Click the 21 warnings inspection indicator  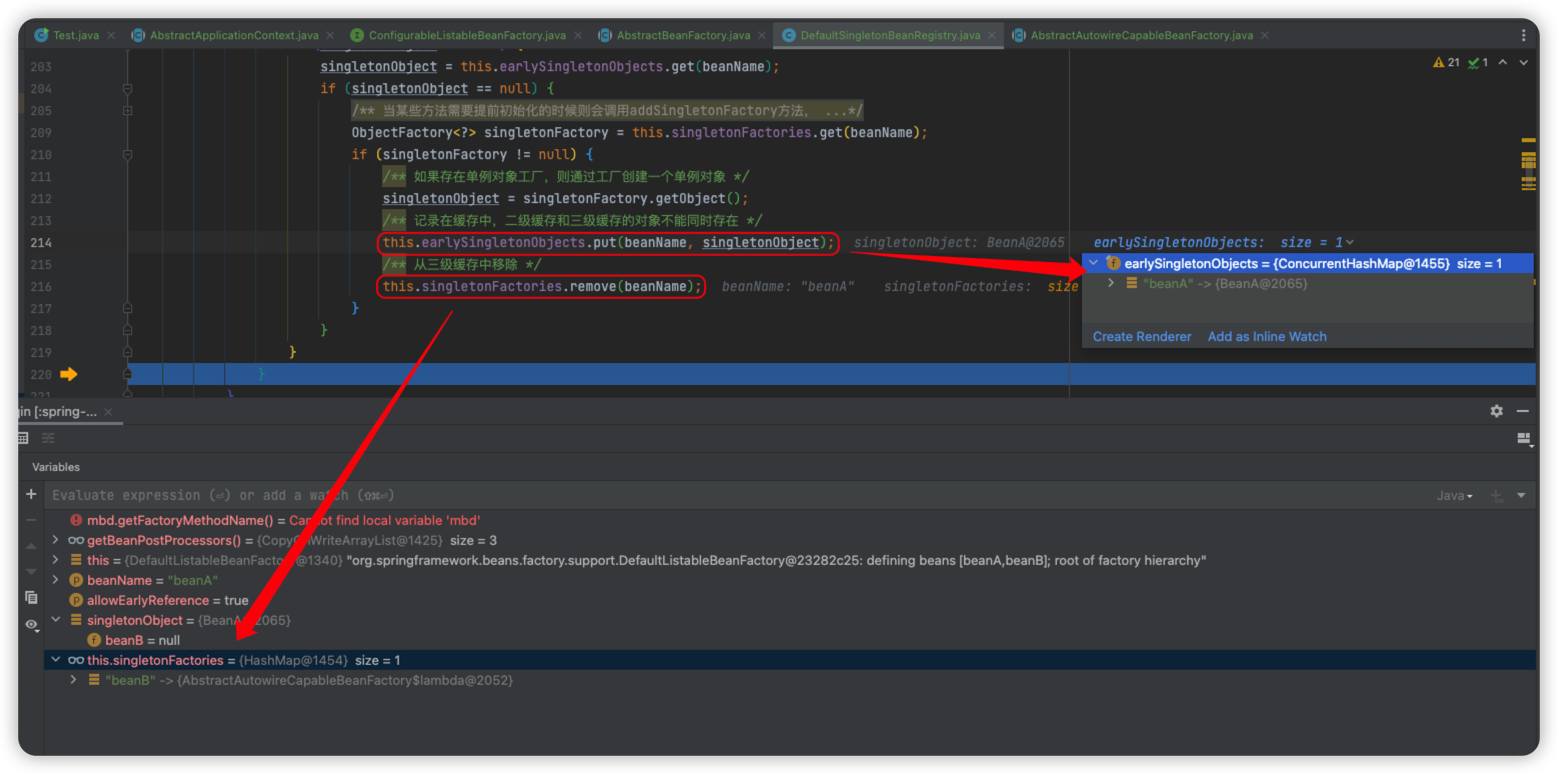coord(1446,62)
